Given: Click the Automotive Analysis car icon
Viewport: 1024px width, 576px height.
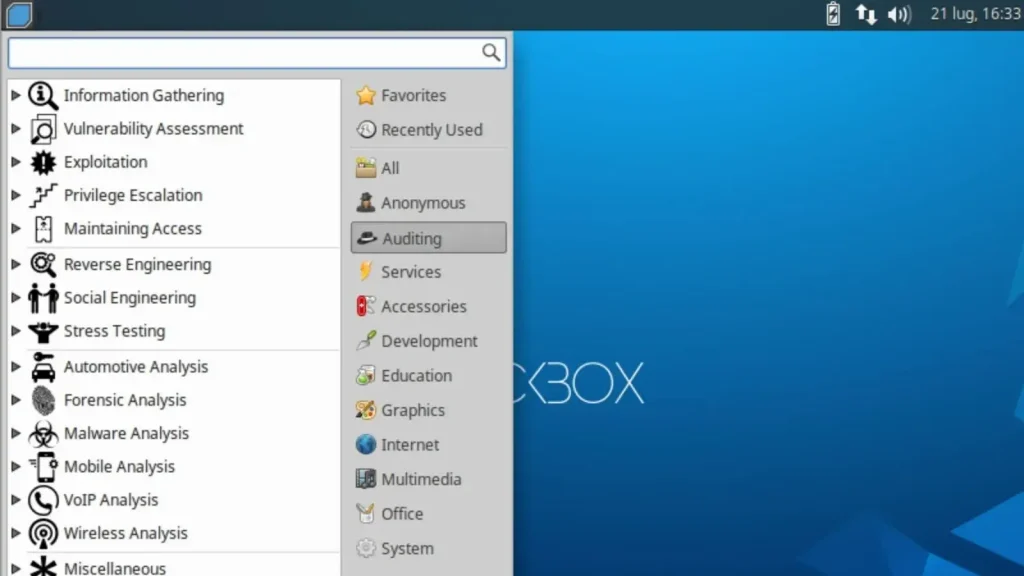Looking at the screenshot, I should [x=43, y=367].
